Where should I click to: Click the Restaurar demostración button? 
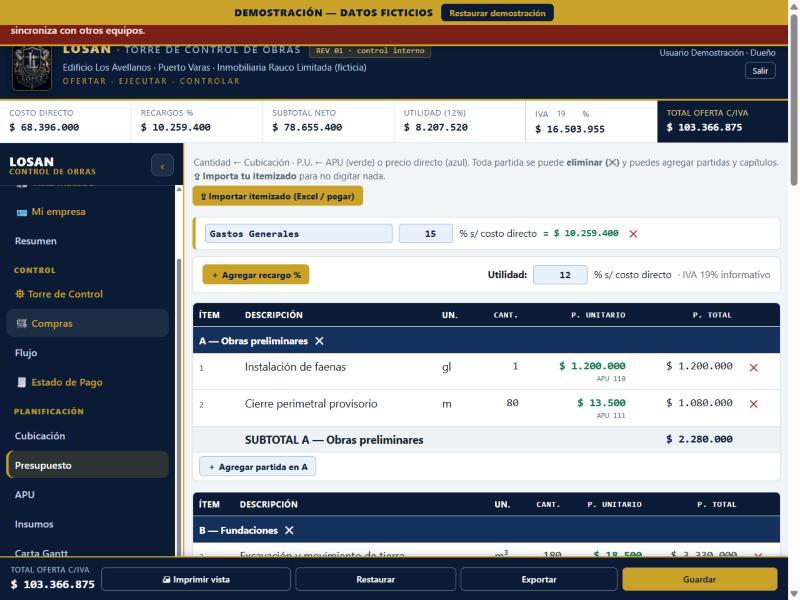(497, 13)
